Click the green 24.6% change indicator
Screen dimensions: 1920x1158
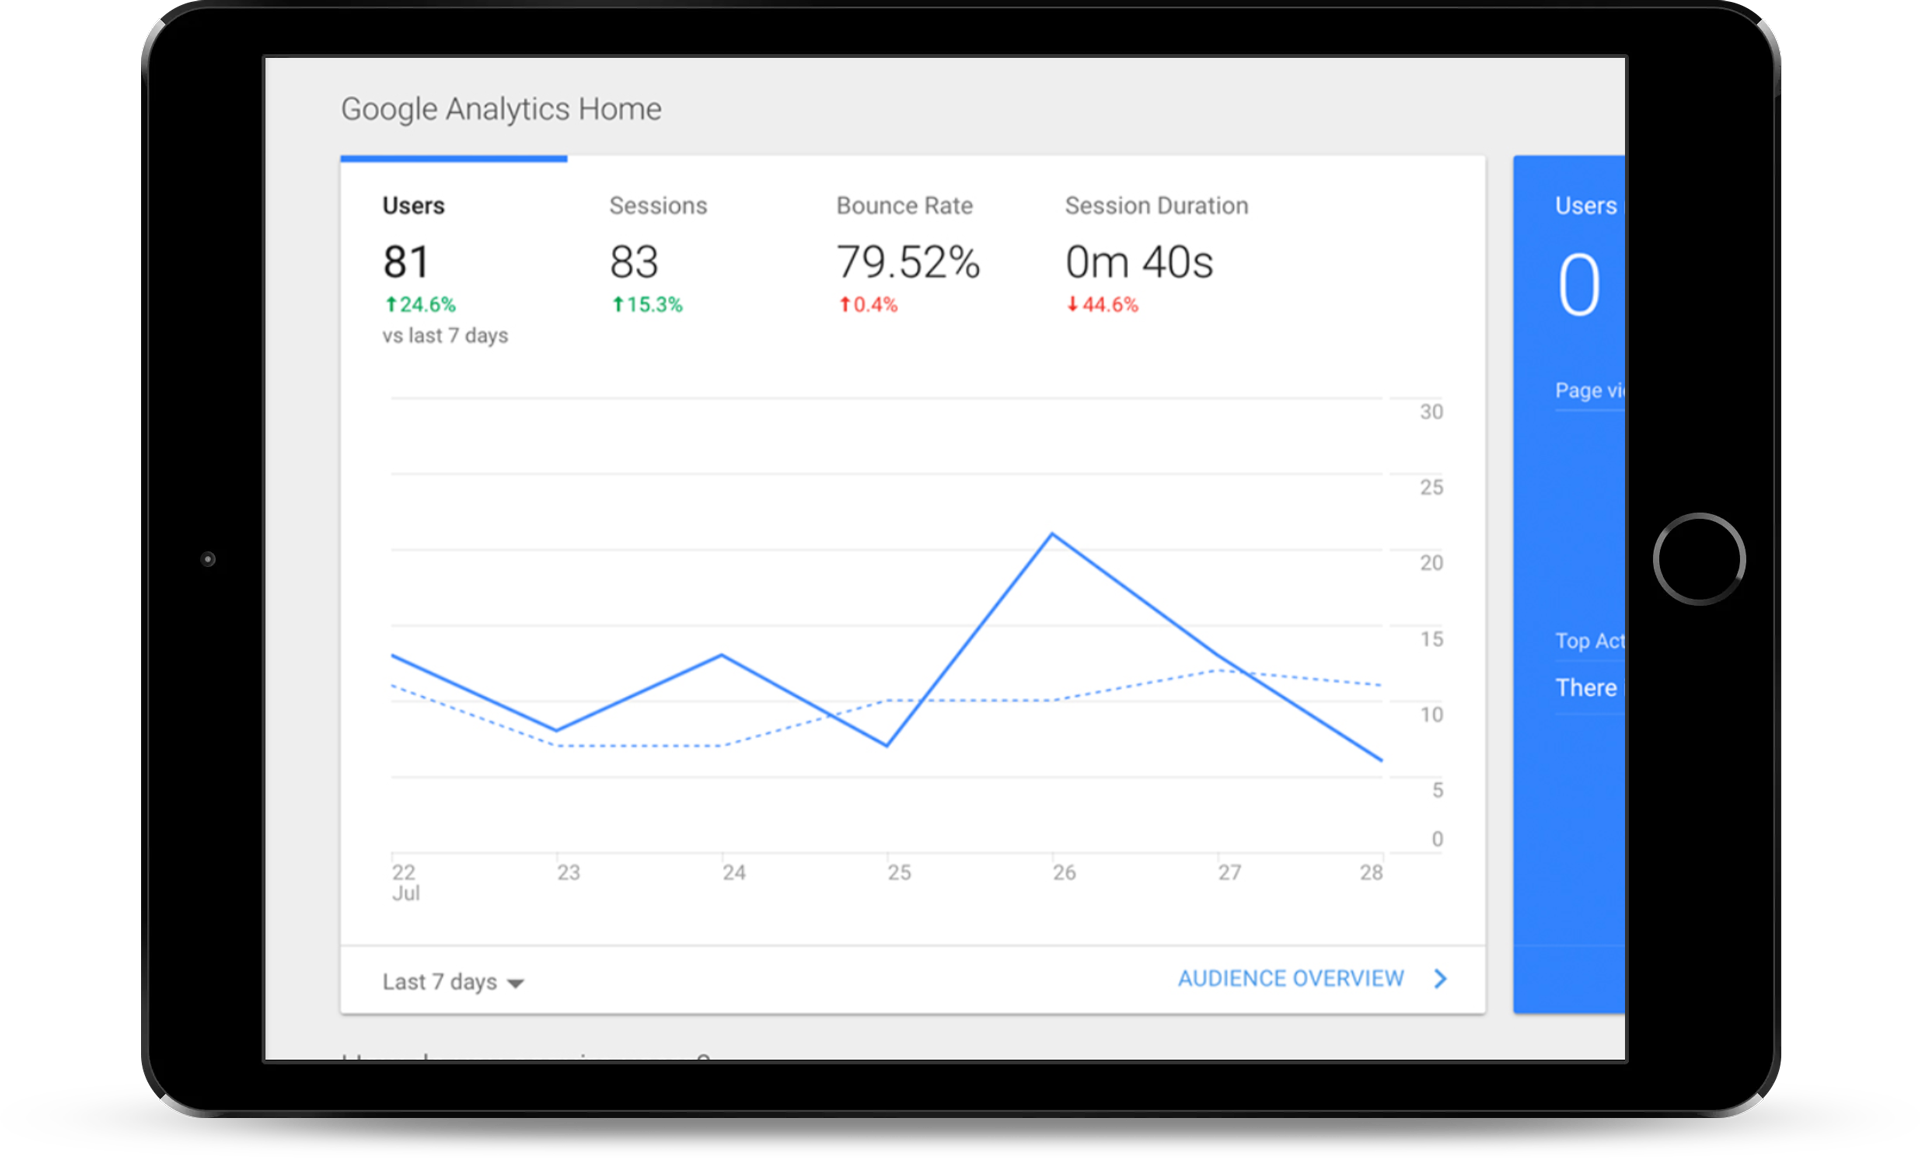point(420,304)
